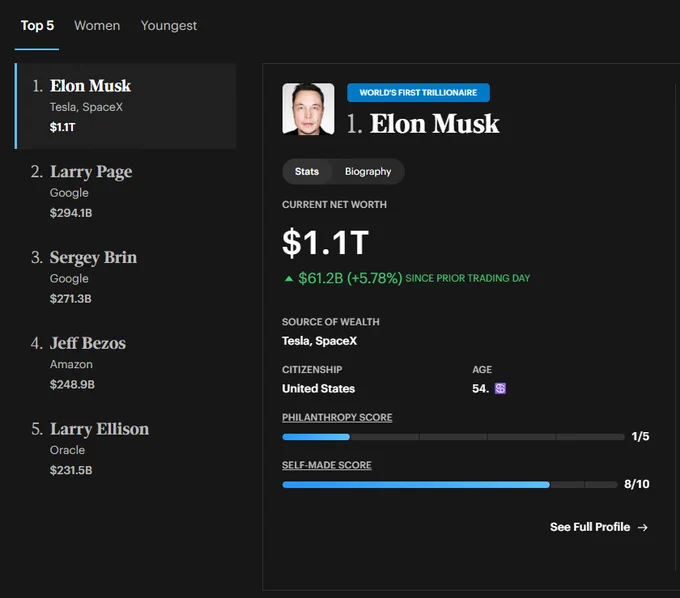Select Jeff Bezos in the ranking list
The image size is (680, 598).
(126, 363)
